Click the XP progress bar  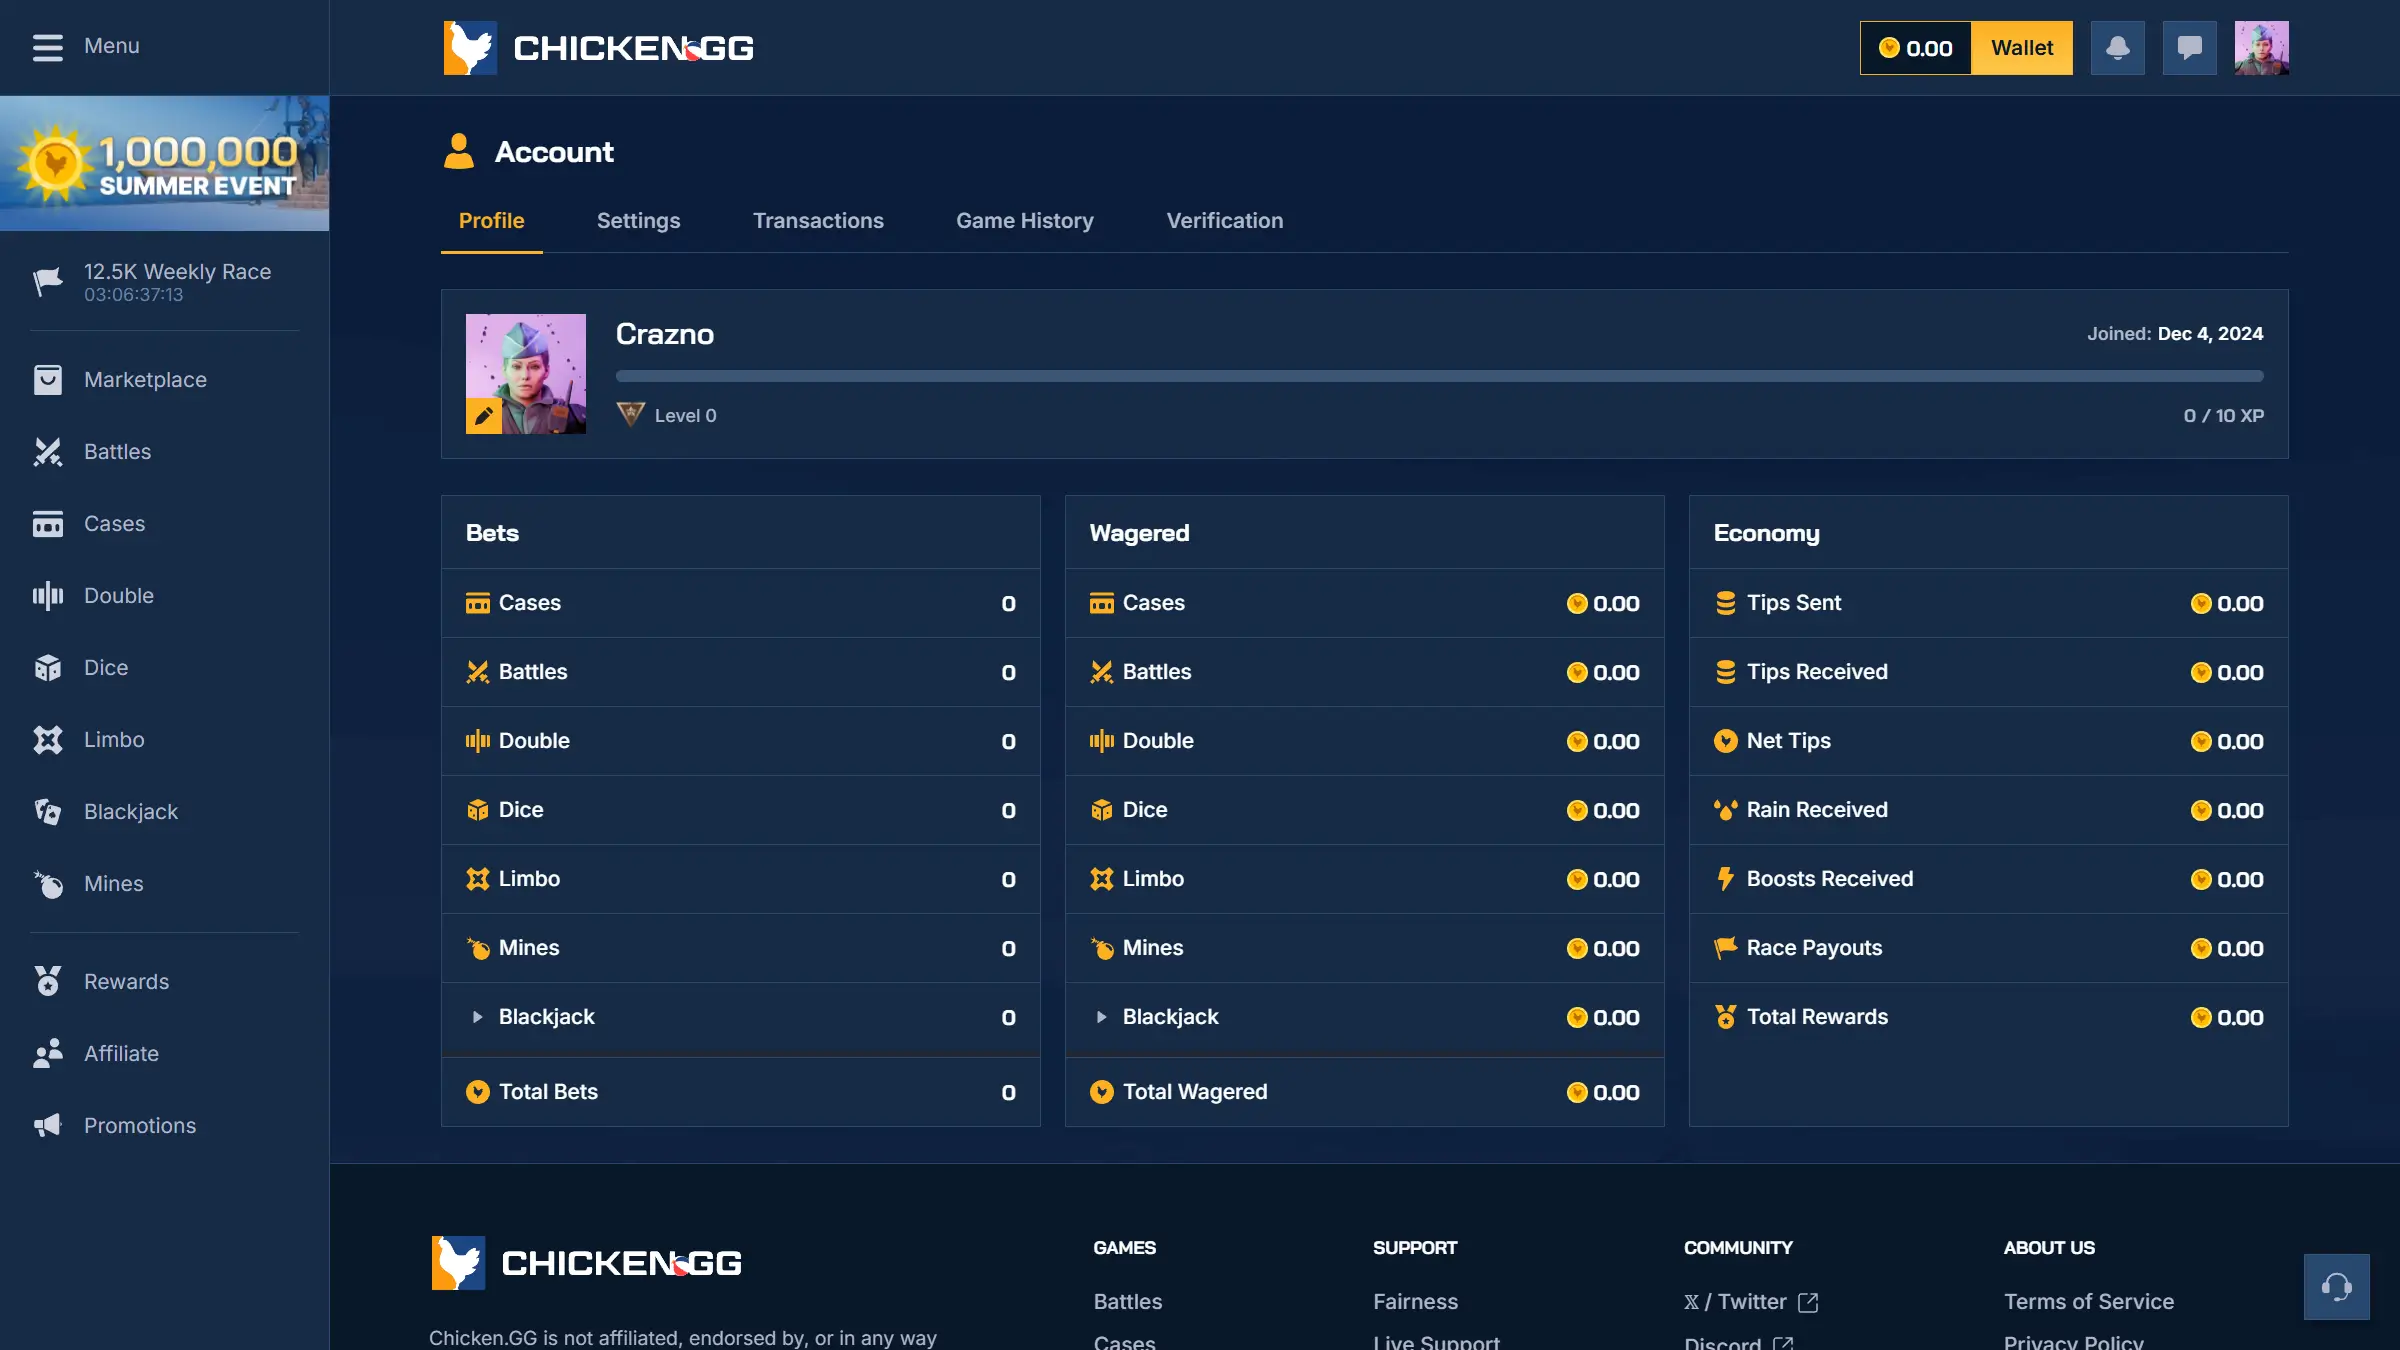[1440, 376]
